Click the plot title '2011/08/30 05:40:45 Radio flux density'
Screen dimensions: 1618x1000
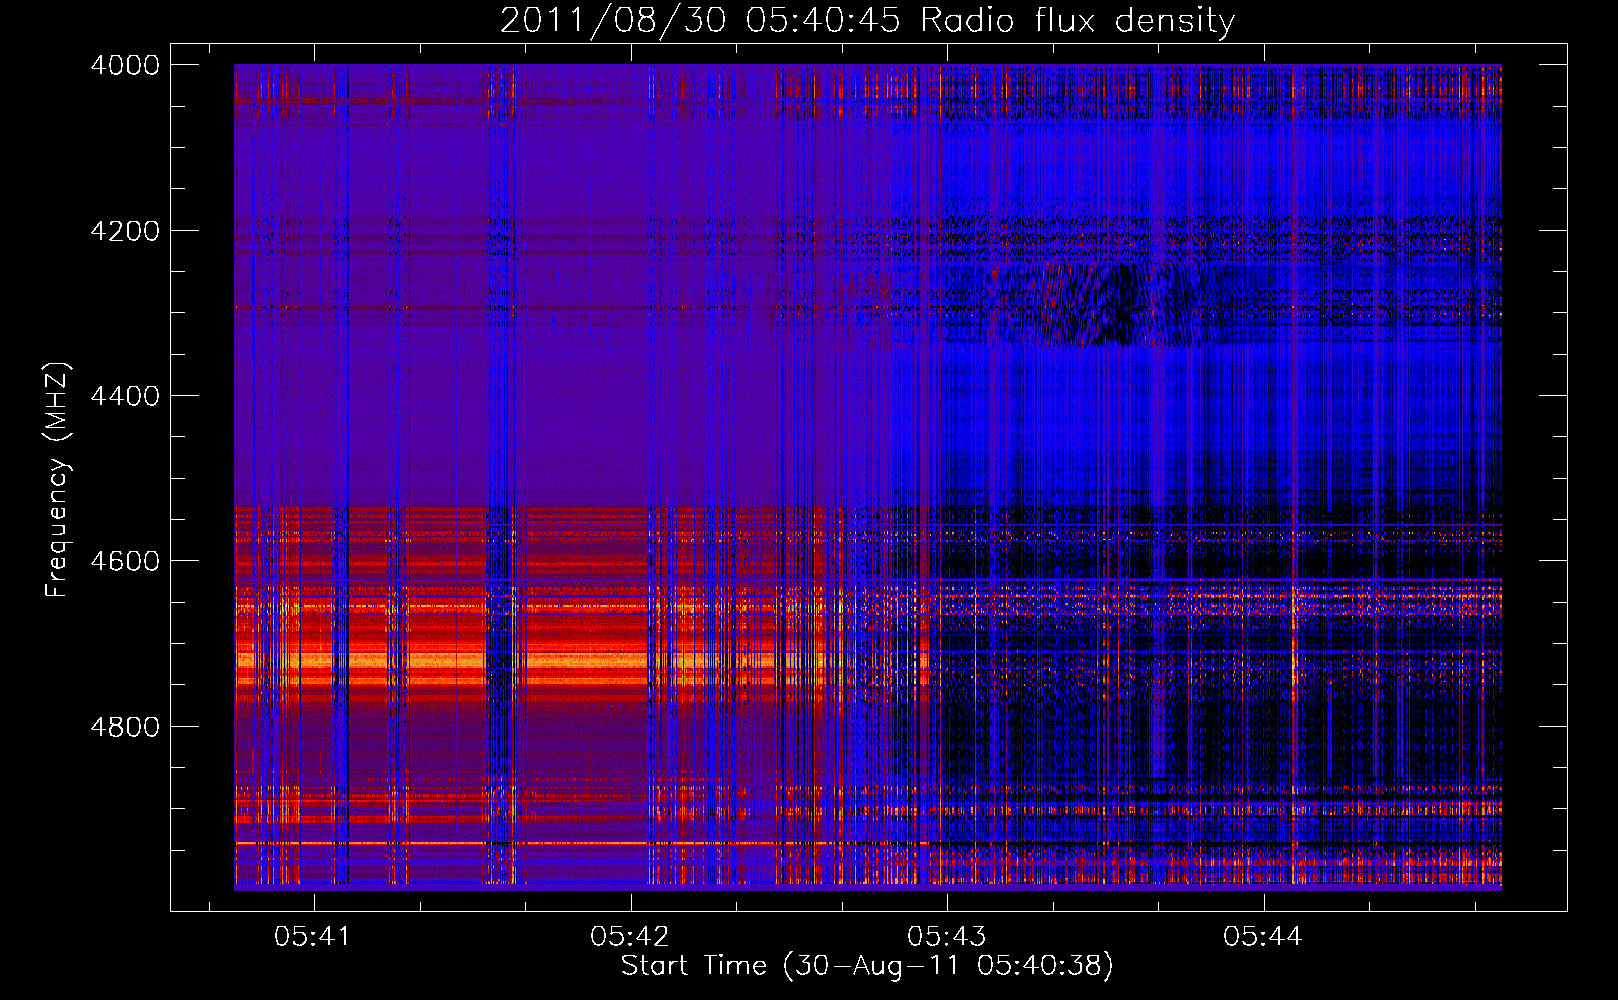point(867,21)
